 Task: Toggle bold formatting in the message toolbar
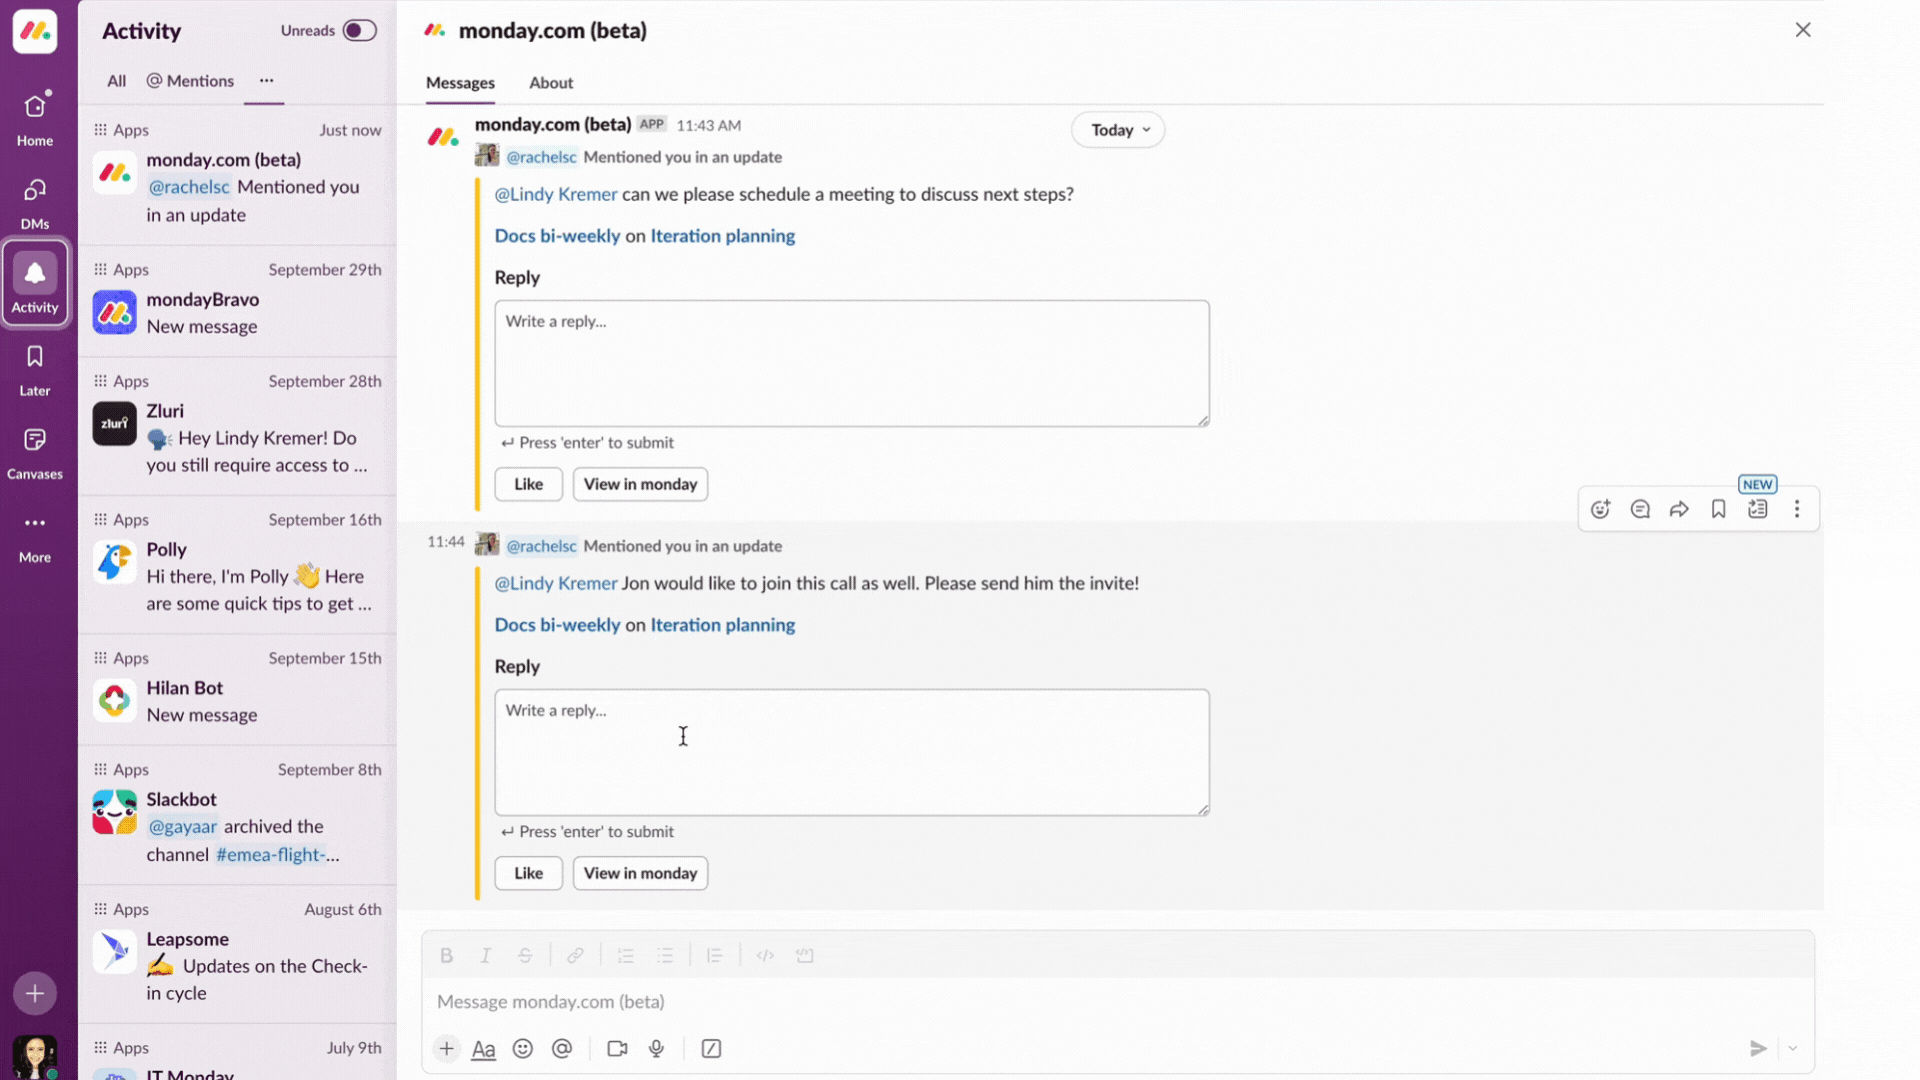pos(446,955)
